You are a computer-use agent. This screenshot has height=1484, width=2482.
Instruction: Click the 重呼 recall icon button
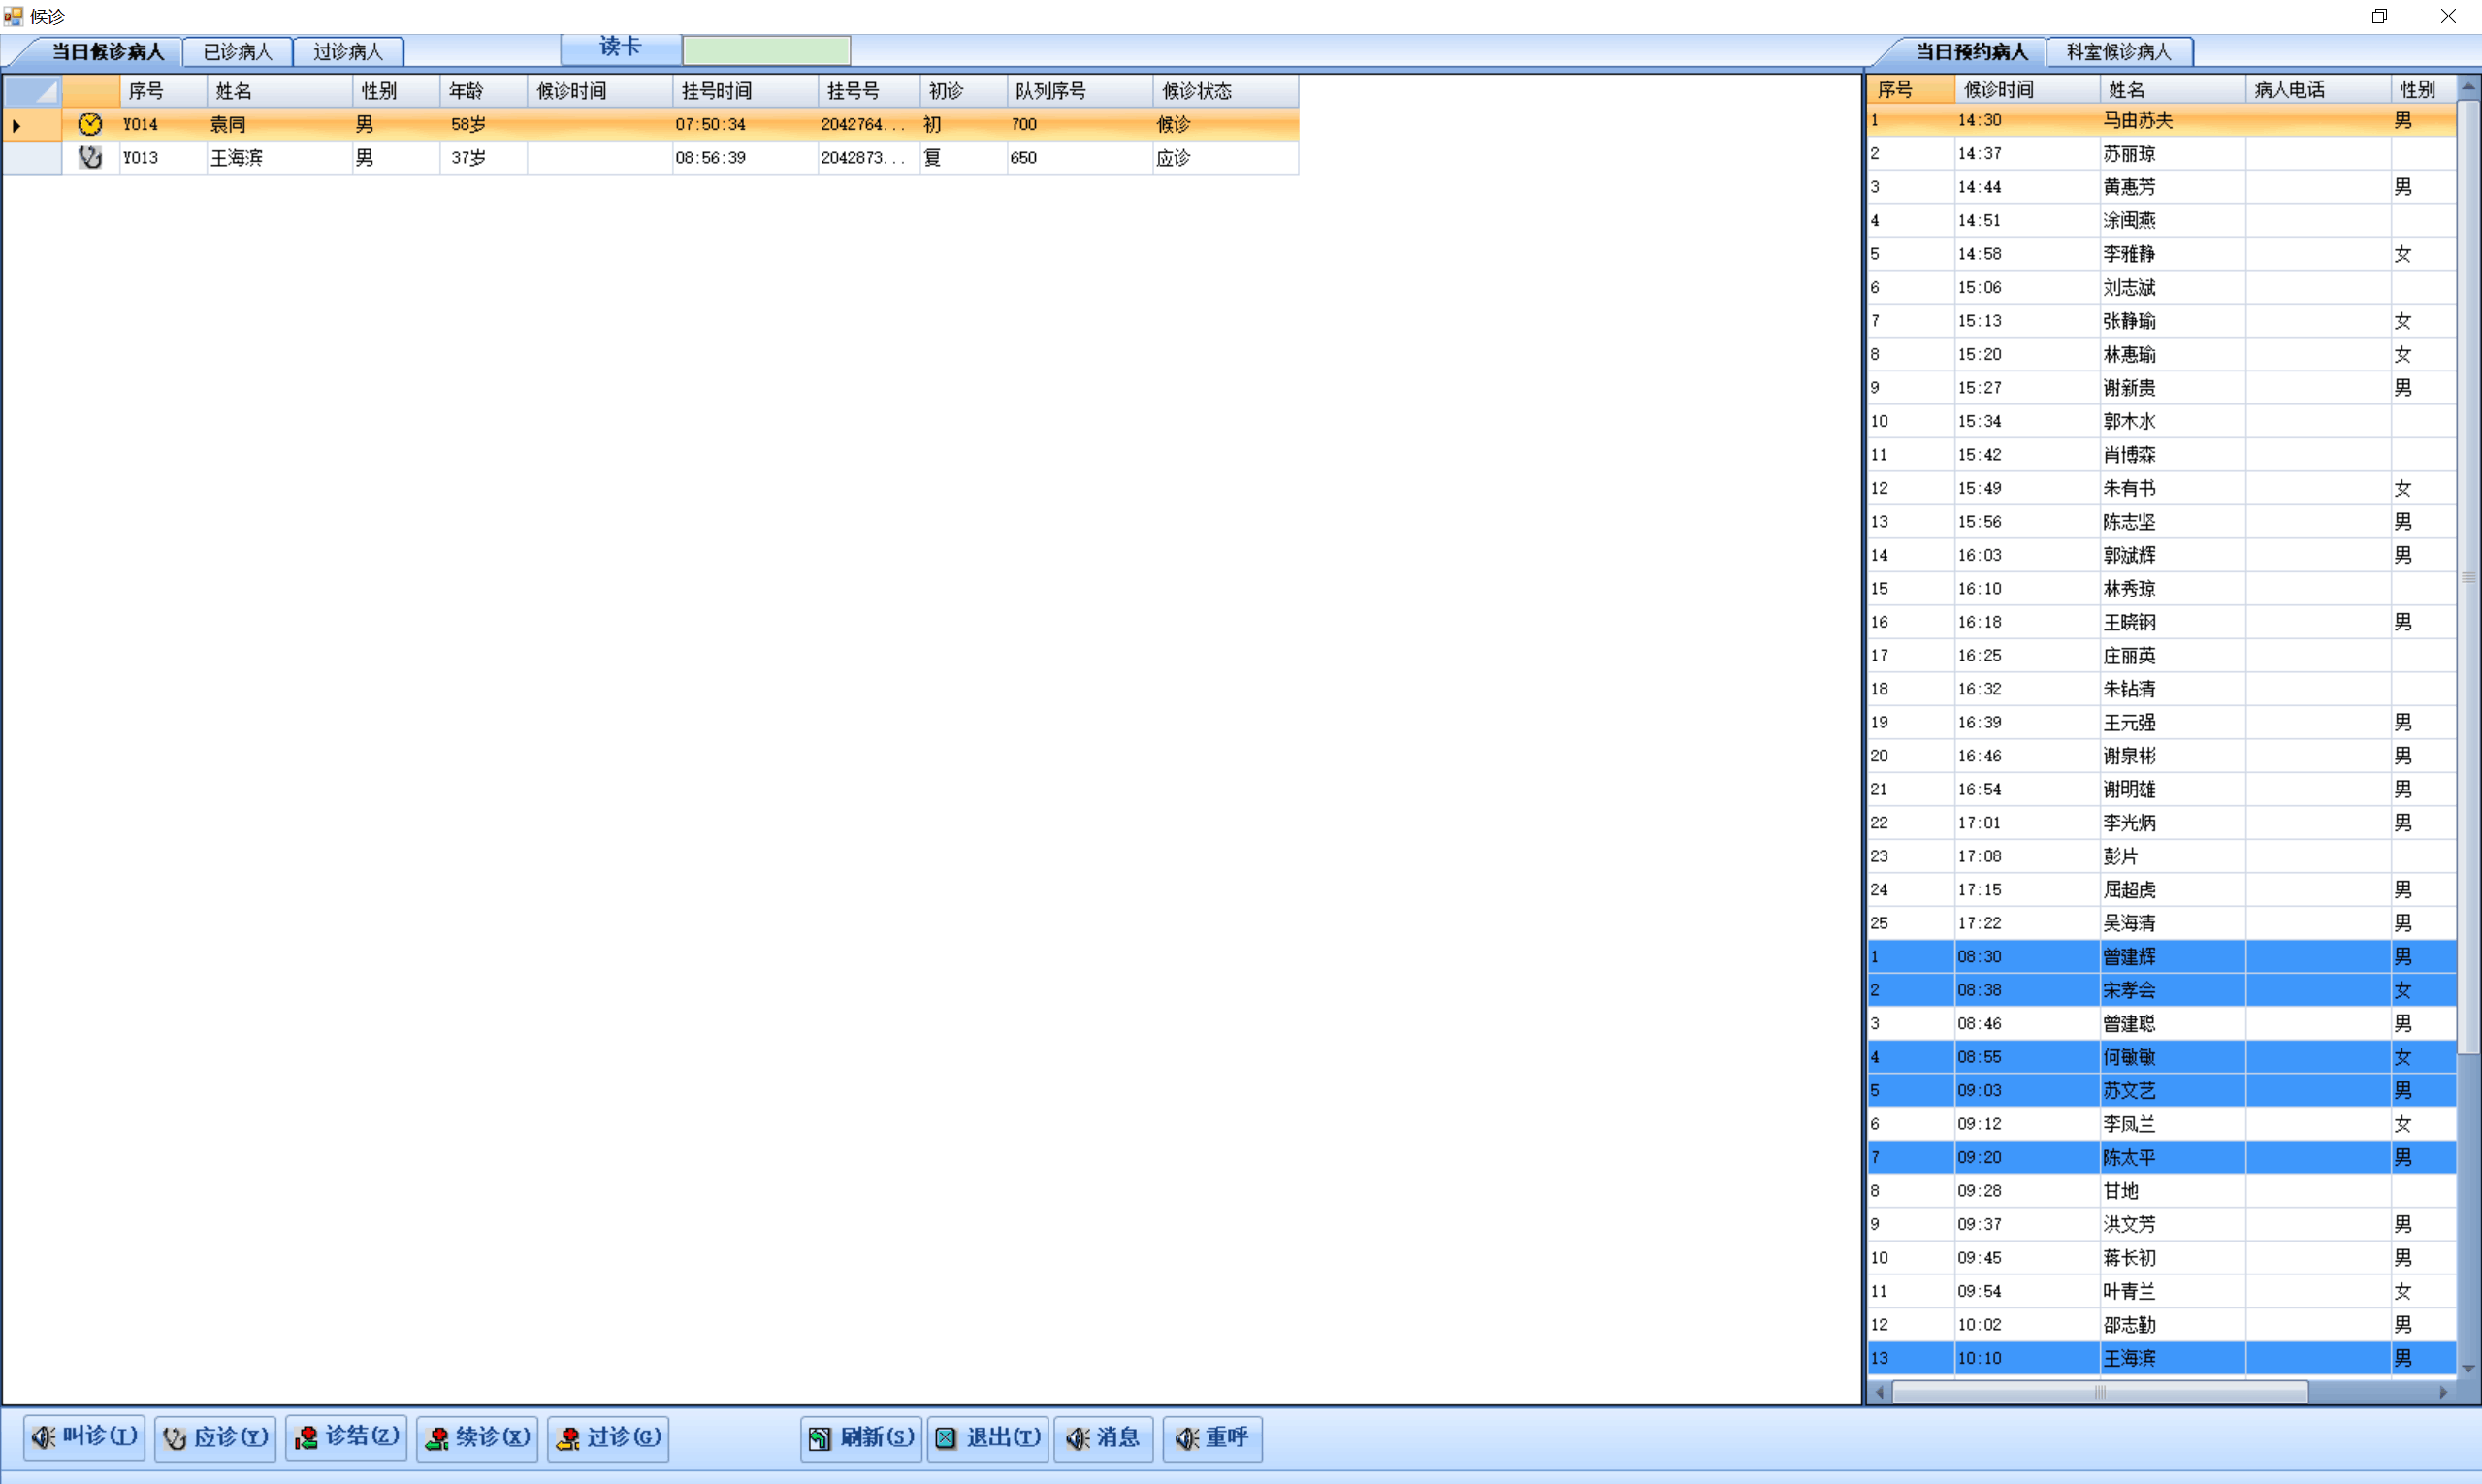1186,1438
